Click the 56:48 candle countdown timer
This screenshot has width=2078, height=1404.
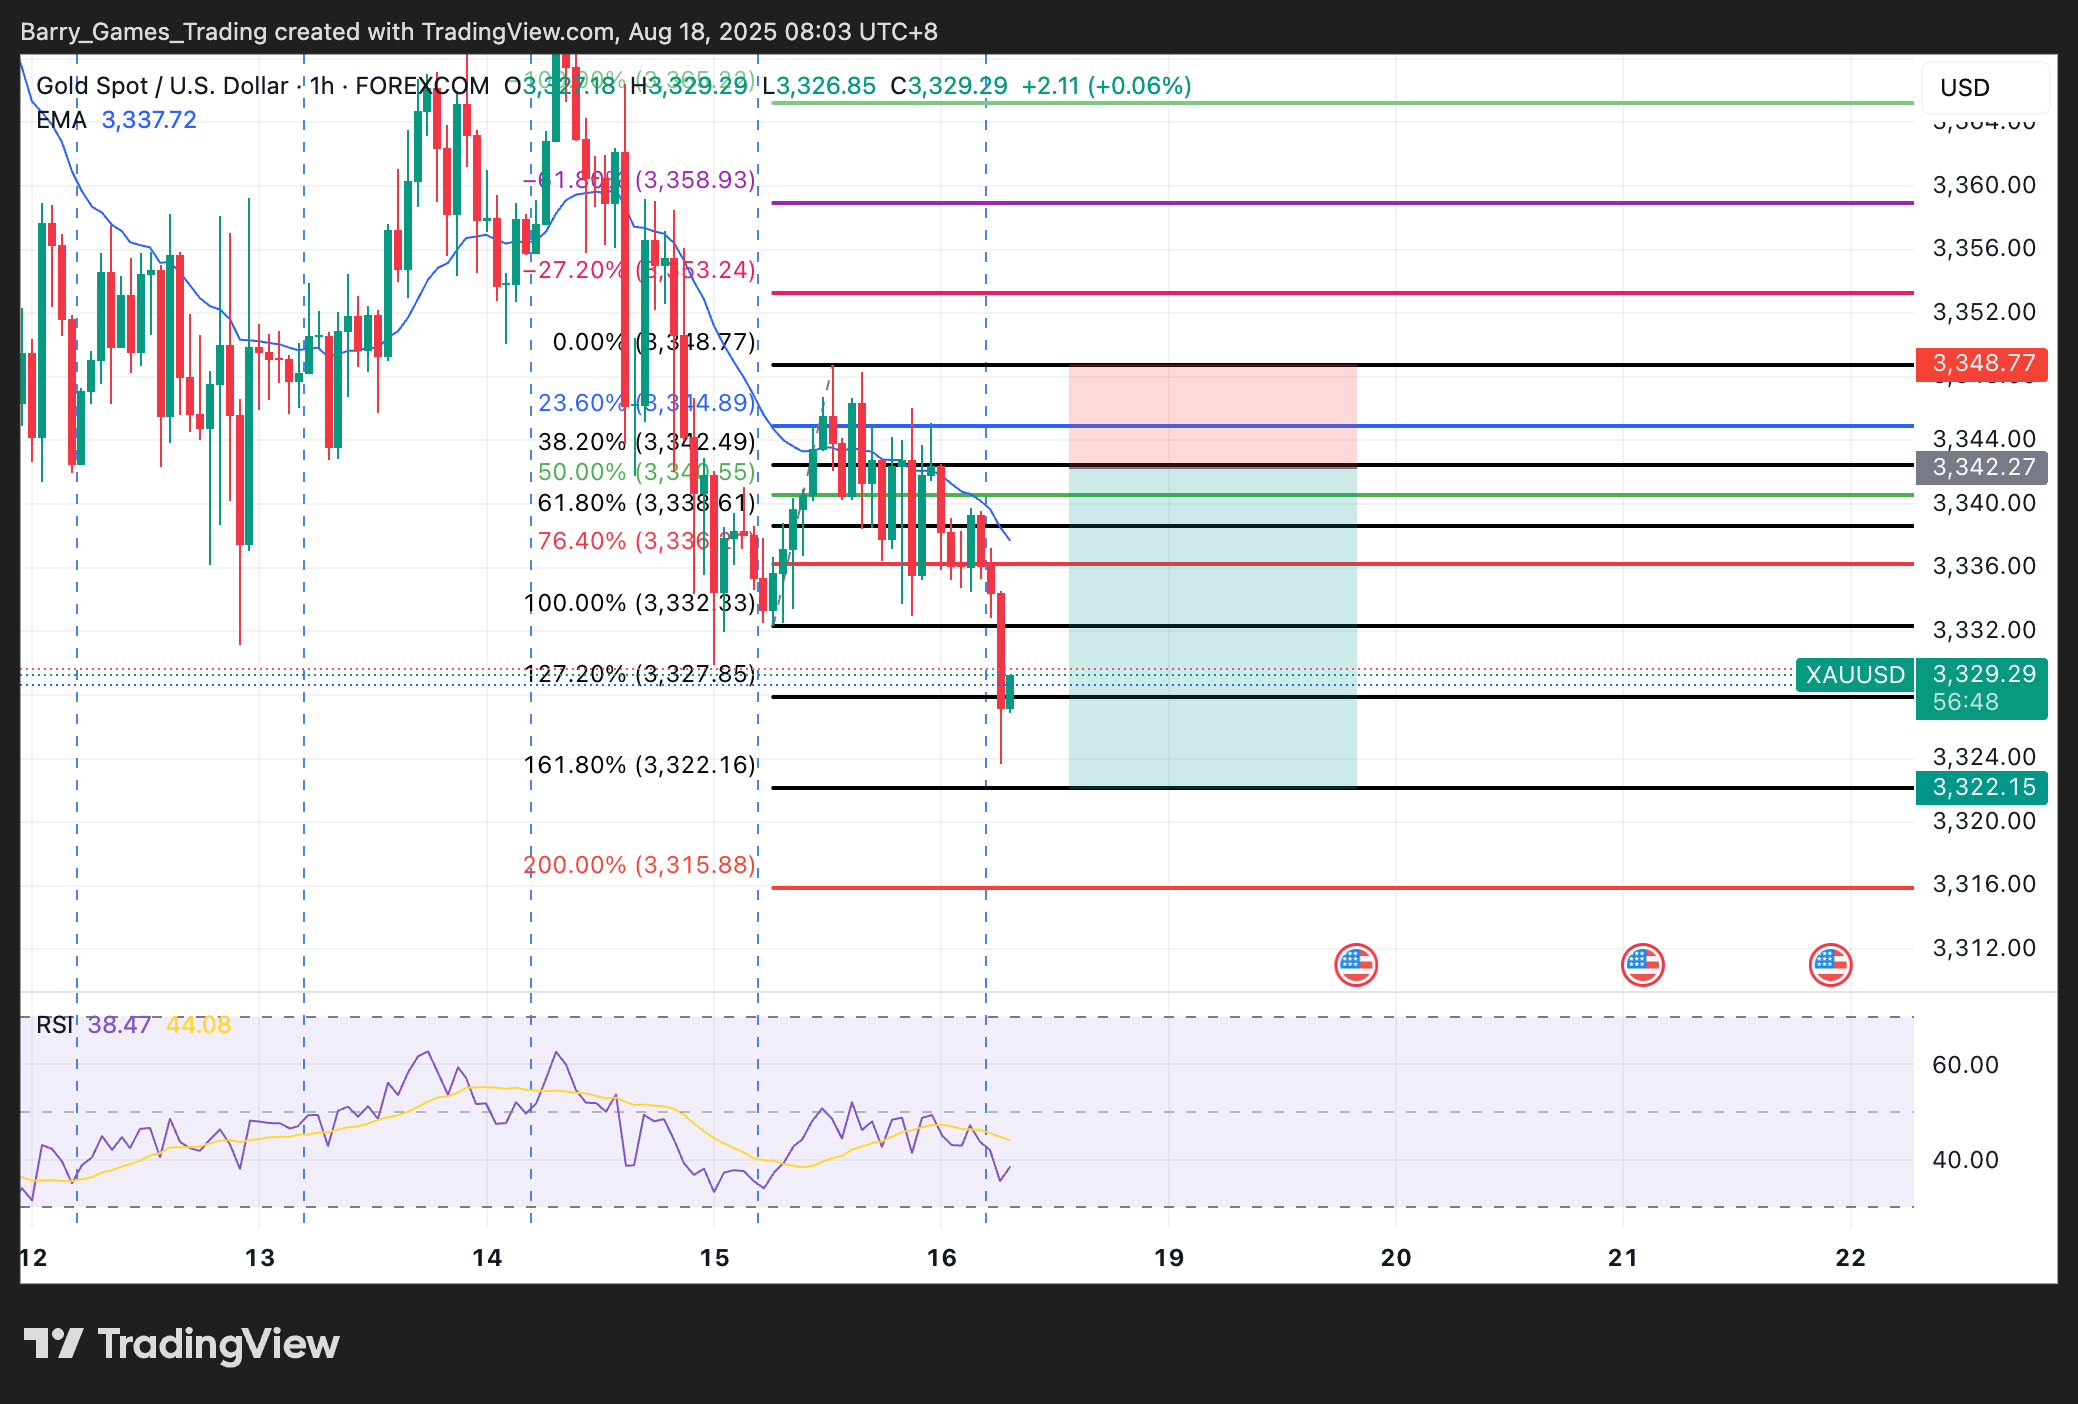[1966, 702]
